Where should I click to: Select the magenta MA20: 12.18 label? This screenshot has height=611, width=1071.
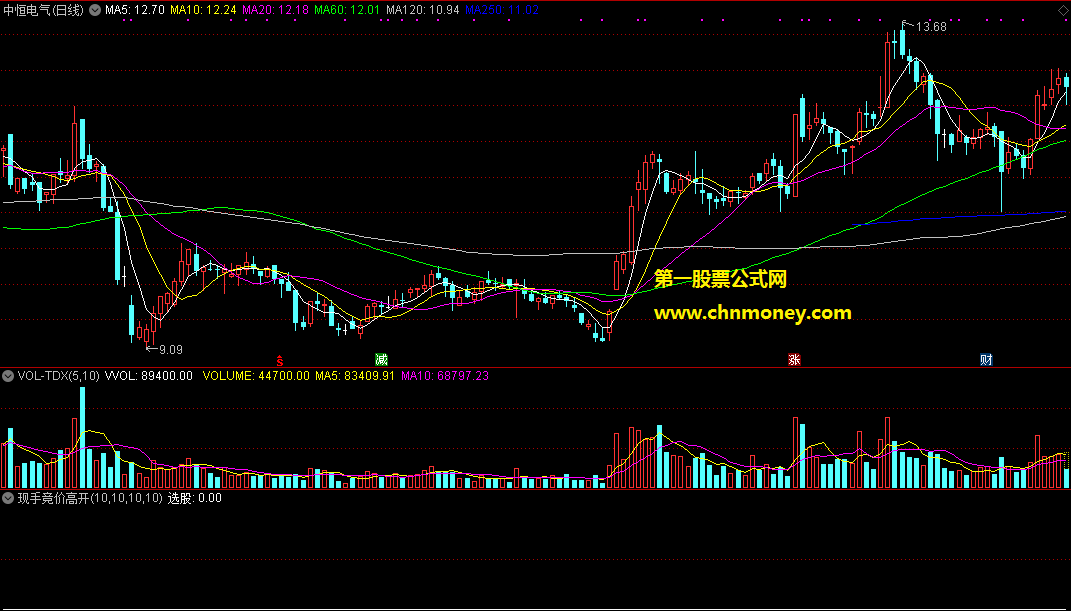pos(275,10)
